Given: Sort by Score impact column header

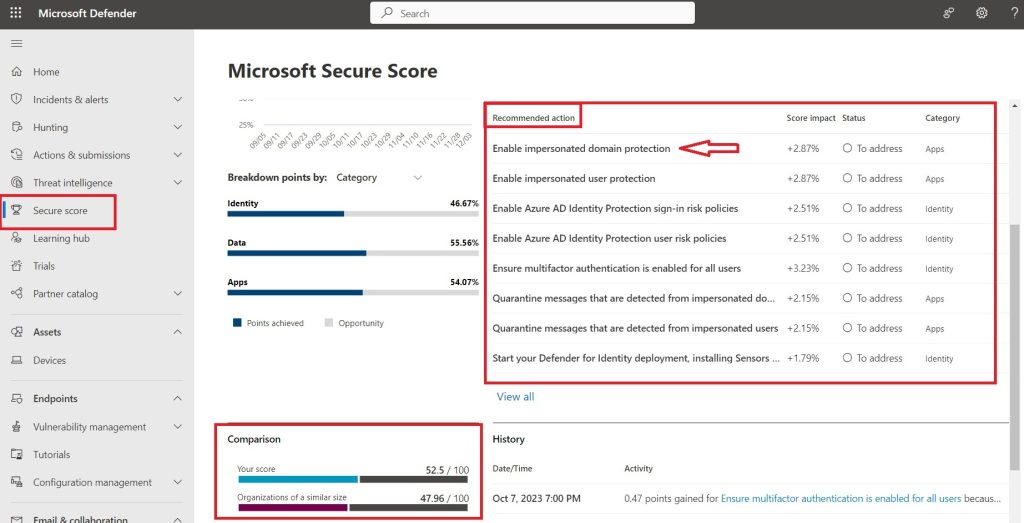Looking at the screenshot, I should tap(811, 118).
